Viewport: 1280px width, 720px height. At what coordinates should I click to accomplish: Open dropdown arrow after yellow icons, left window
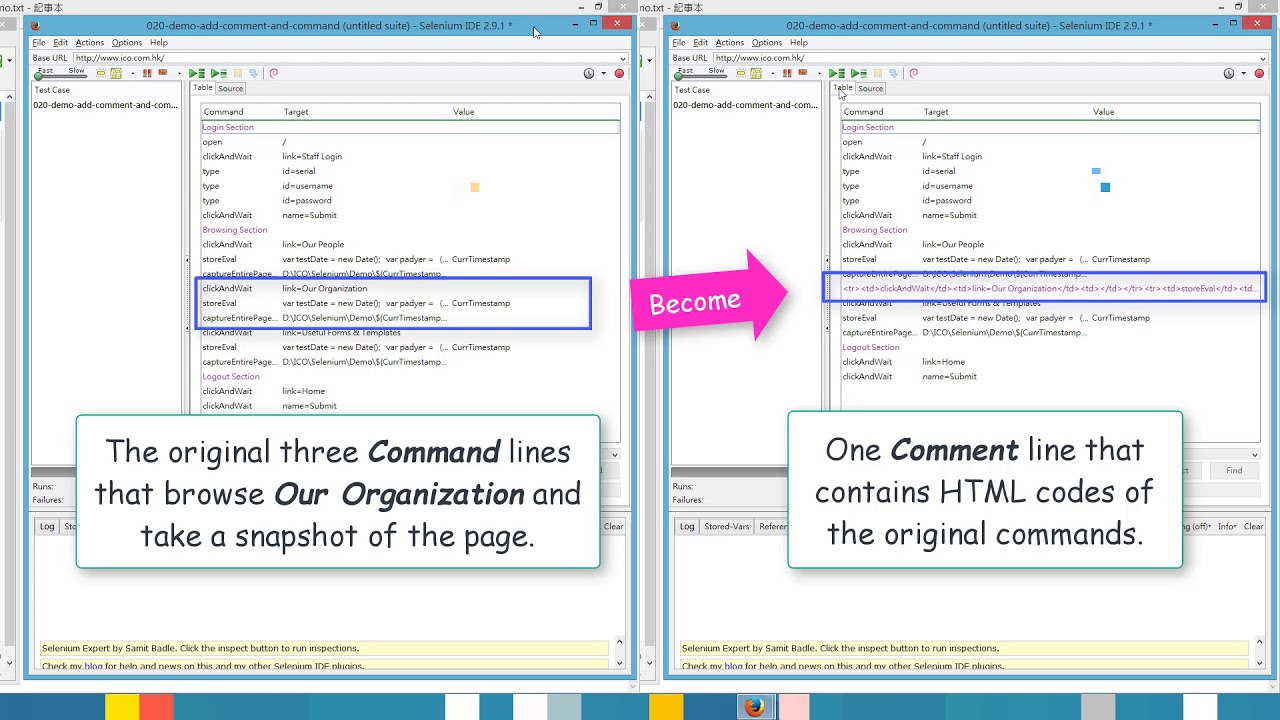[133, 73]
